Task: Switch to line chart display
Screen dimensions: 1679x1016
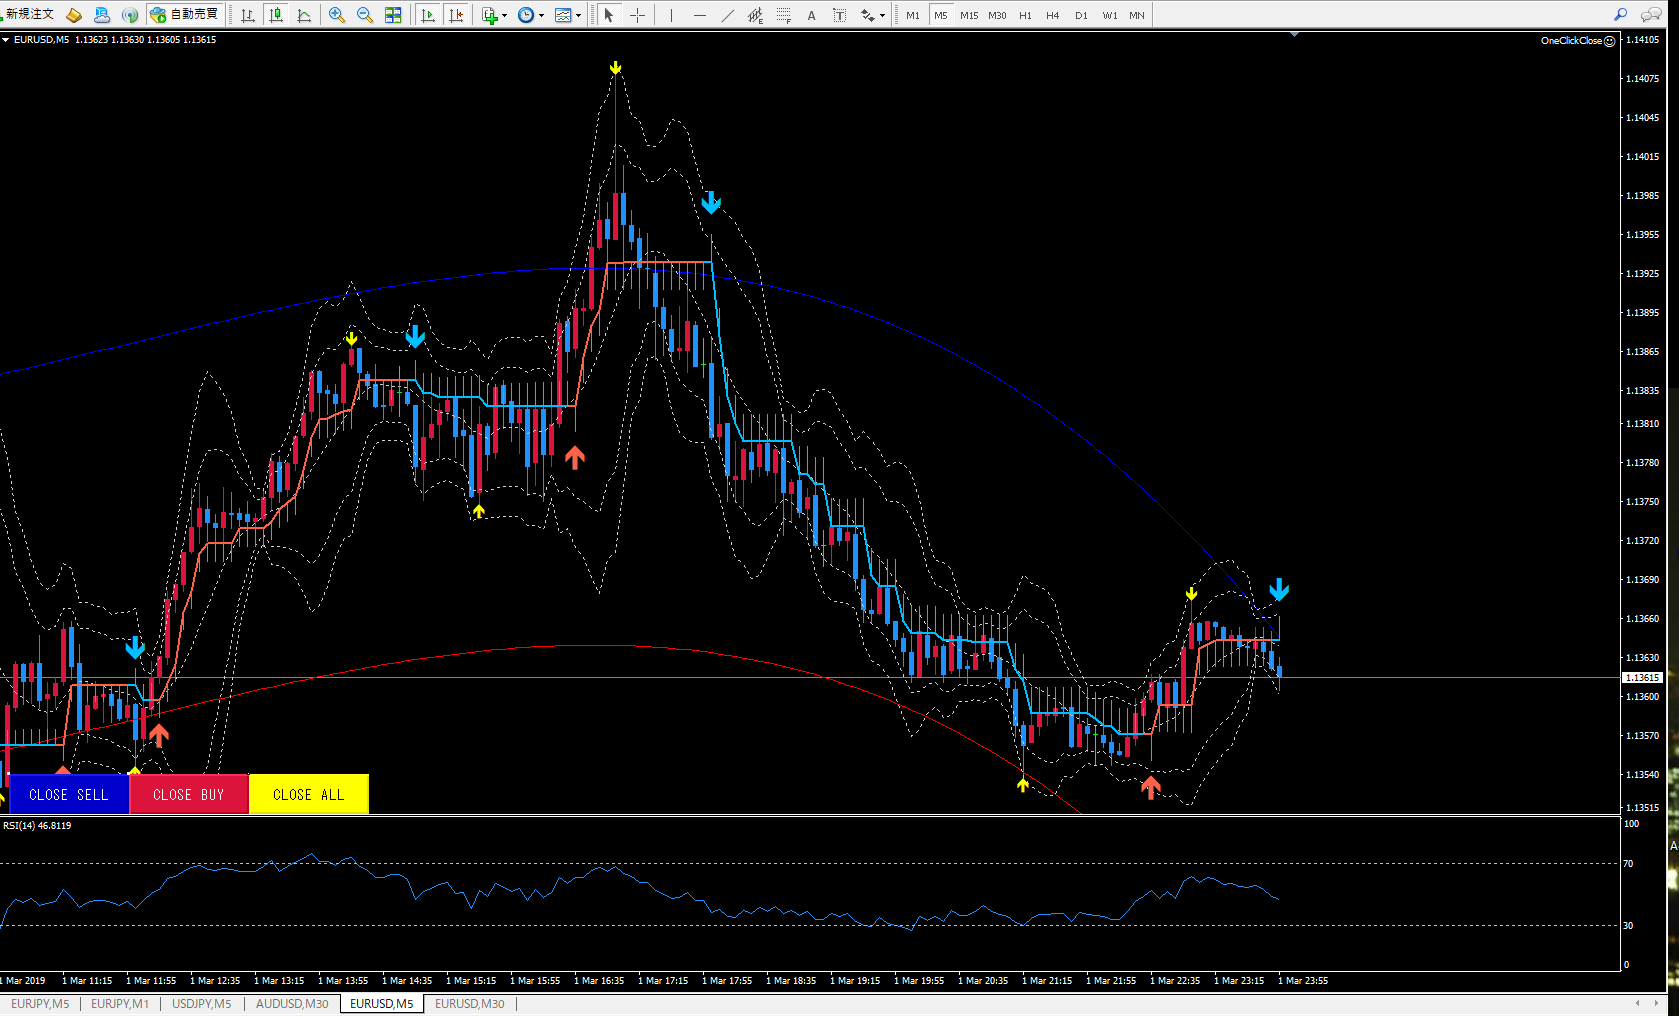Action: click(304, 15)
